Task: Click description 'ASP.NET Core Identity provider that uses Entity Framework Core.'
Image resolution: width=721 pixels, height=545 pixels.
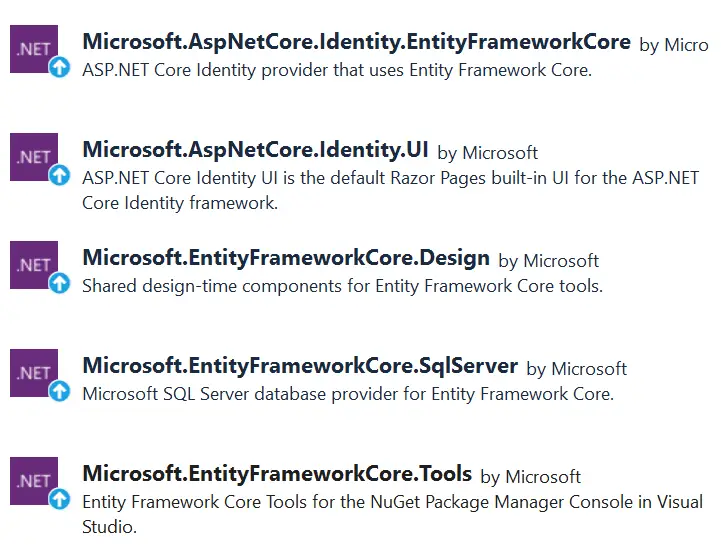Action: coord(337,70)
